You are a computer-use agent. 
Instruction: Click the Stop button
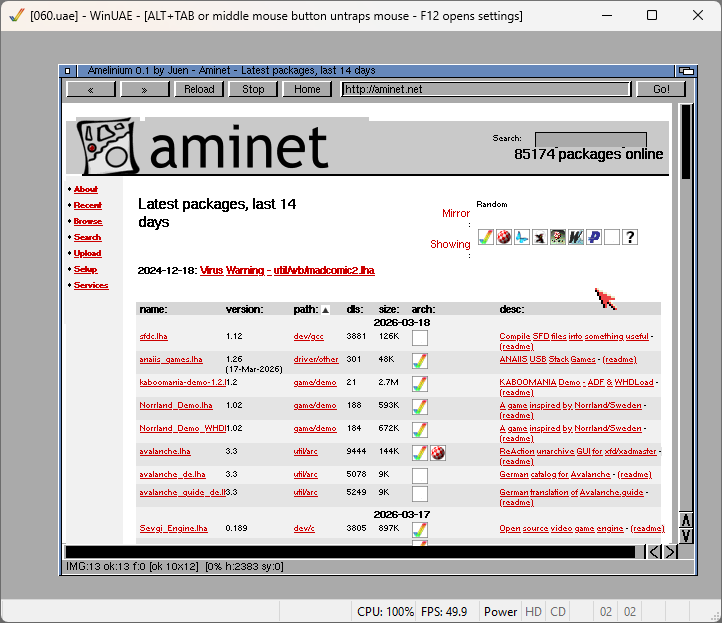click(x=253, y=89)
